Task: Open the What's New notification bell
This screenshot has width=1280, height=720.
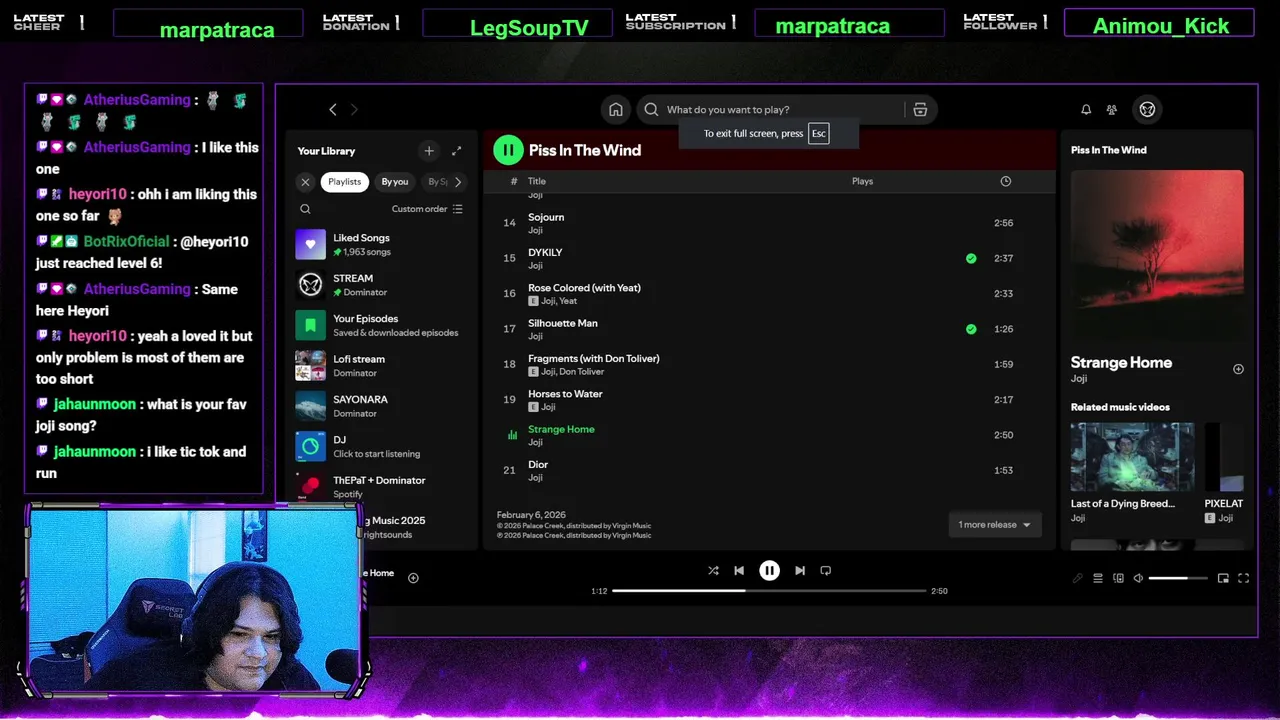Action: tap(1086, 110)
